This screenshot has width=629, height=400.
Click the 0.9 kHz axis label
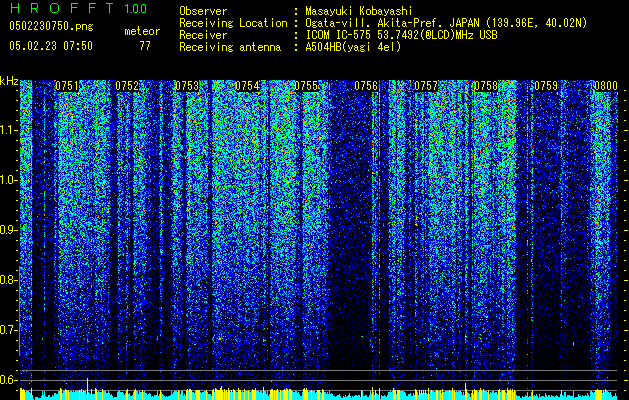(9, 230)
